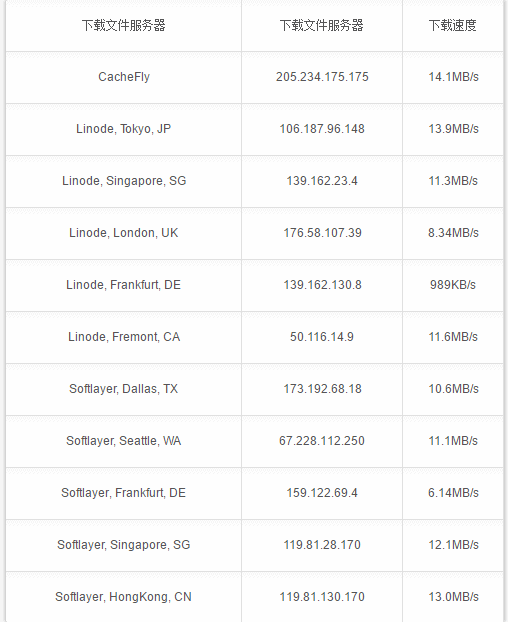
Task: Click the CacheFly server name cell
Action: 124,77
